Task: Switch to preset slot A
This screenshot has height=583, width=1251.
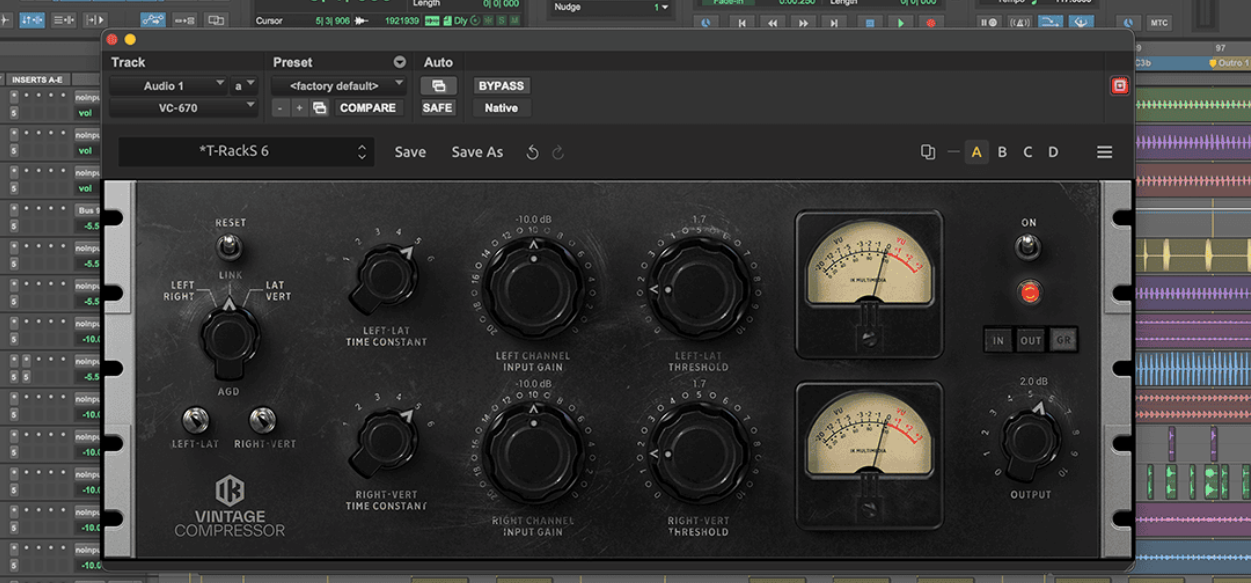Action: pyautogui.click(x=977, y=152)
